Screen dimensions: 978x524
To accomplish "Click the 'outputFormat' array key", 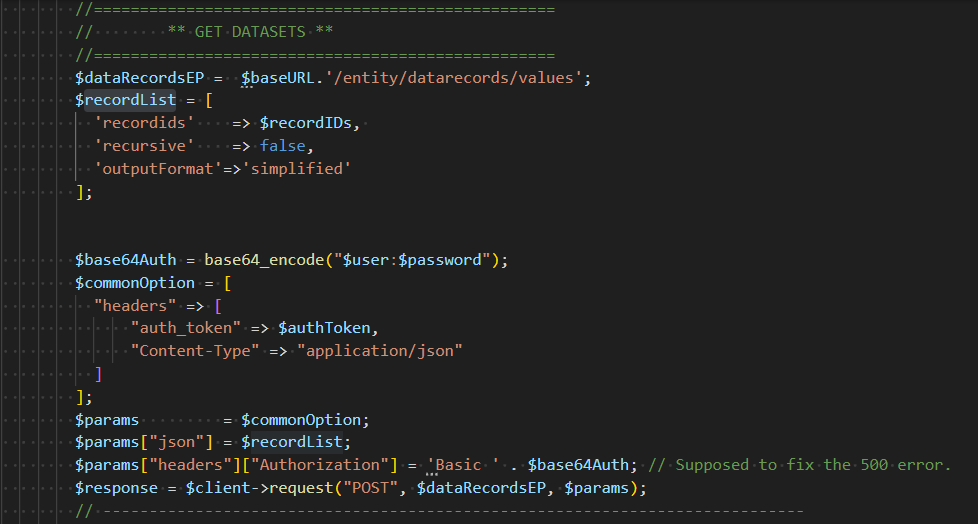I will click(158, 169).
